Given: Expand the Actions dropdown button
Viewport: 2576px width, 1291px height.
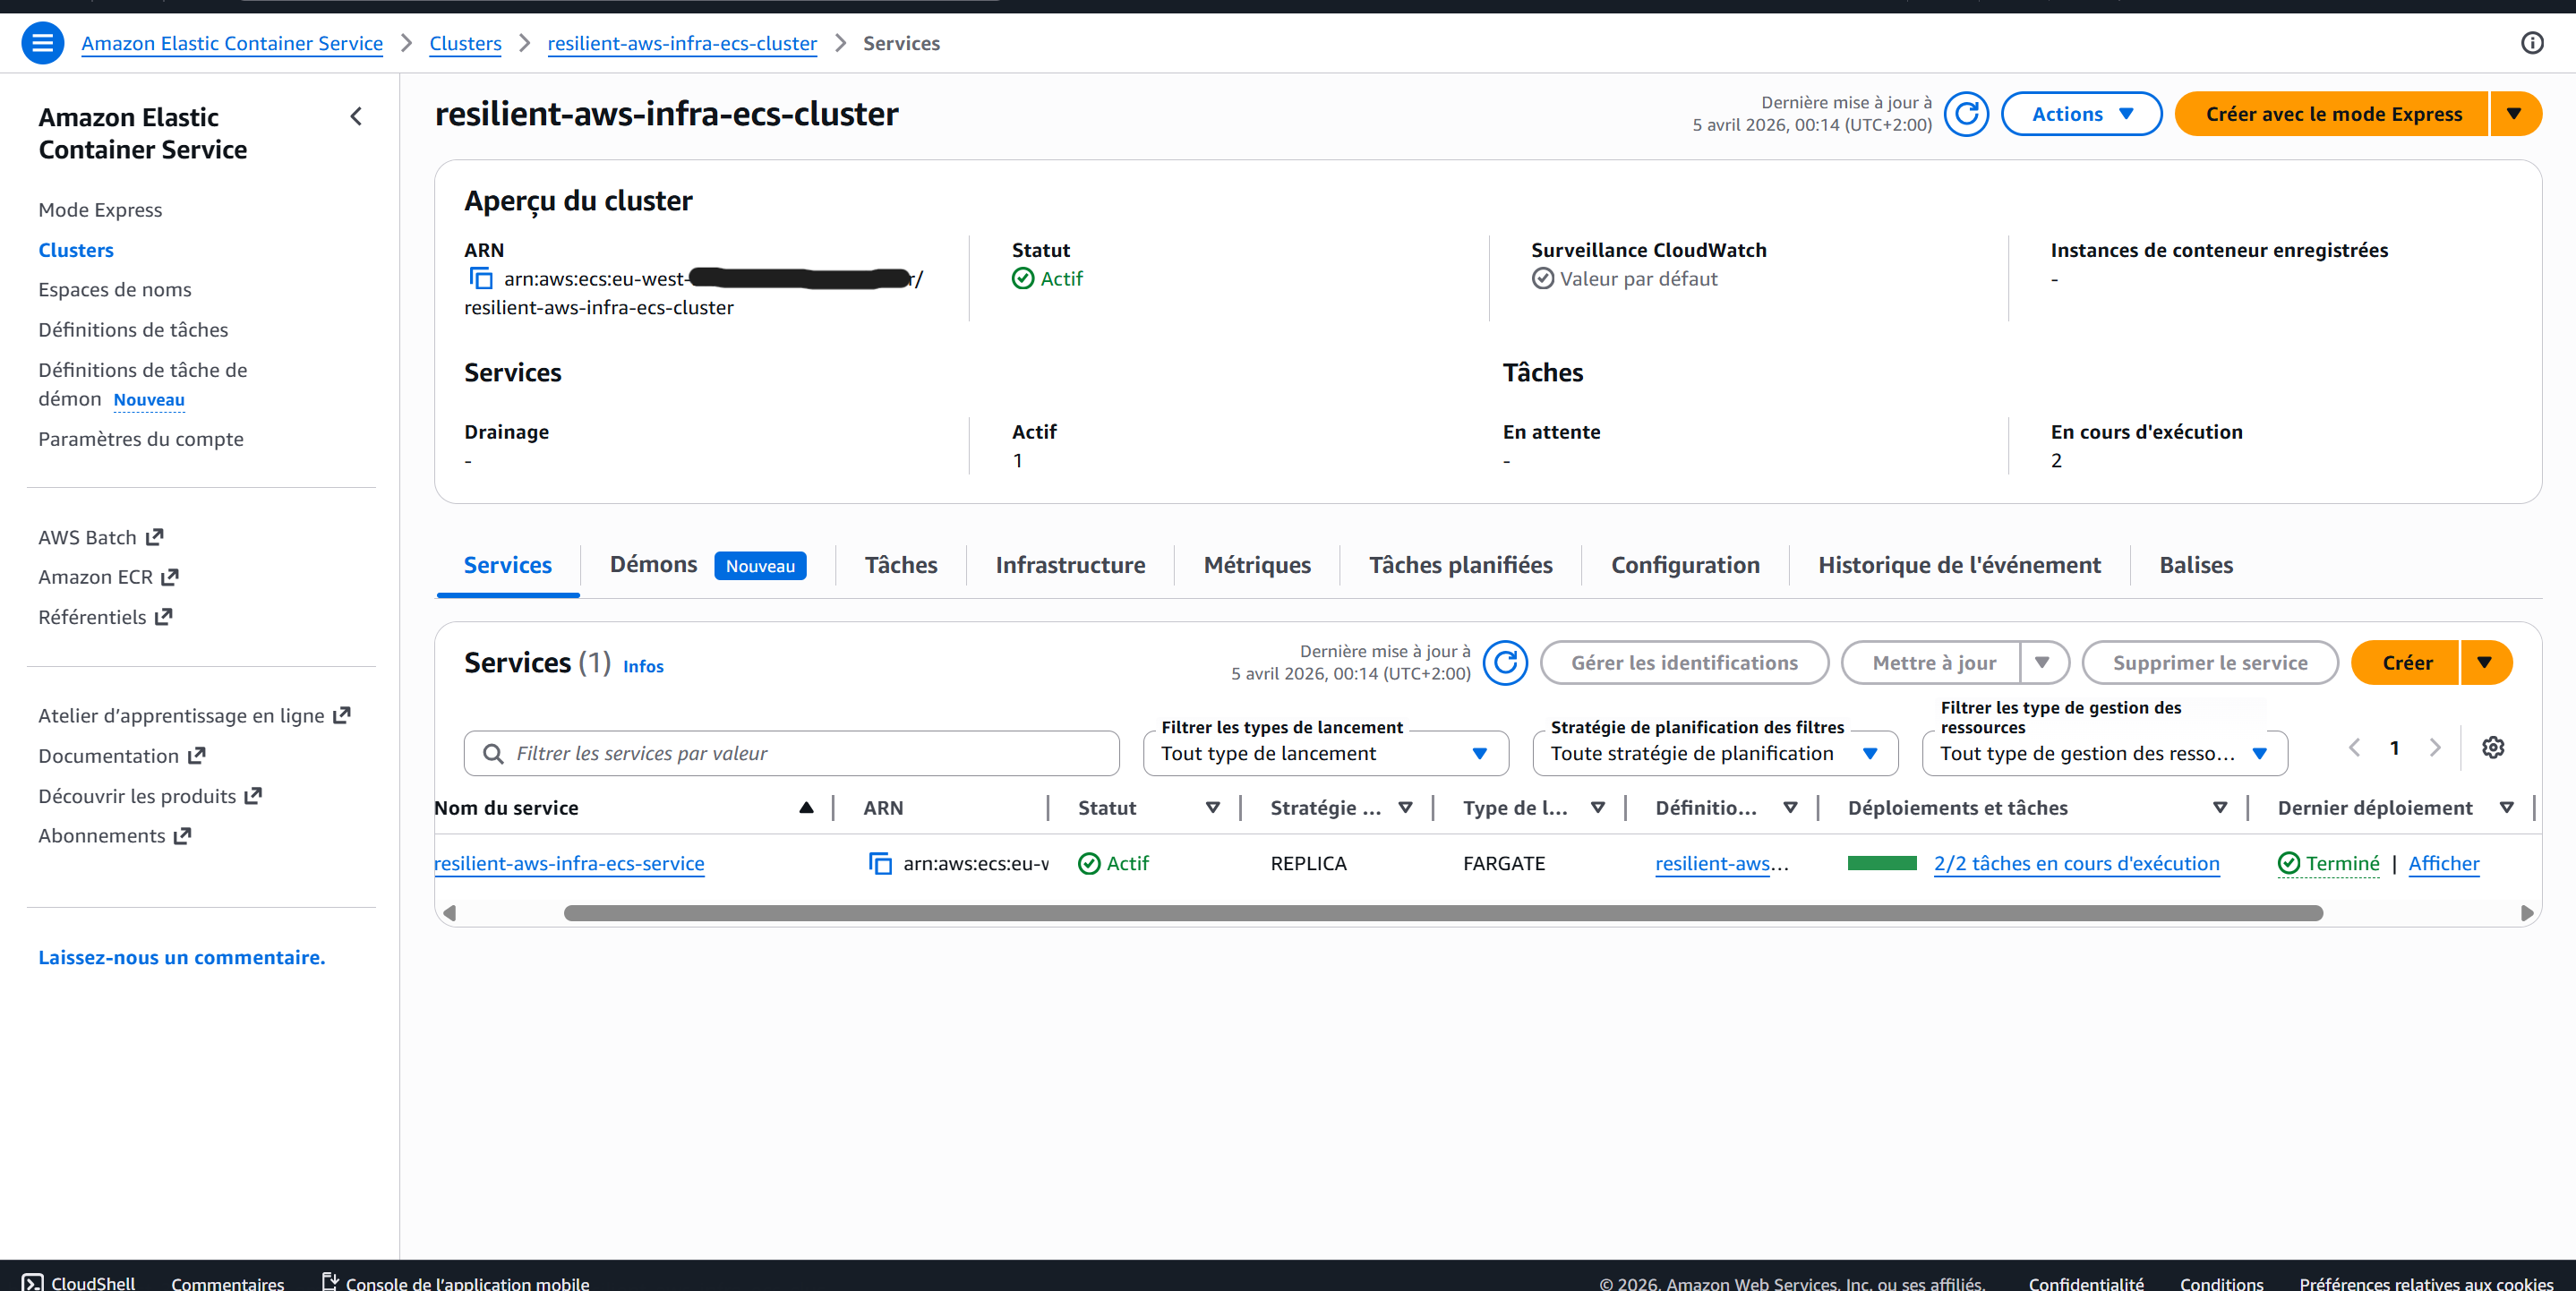Looking at the screenshot, I should tap(2081, 114).
